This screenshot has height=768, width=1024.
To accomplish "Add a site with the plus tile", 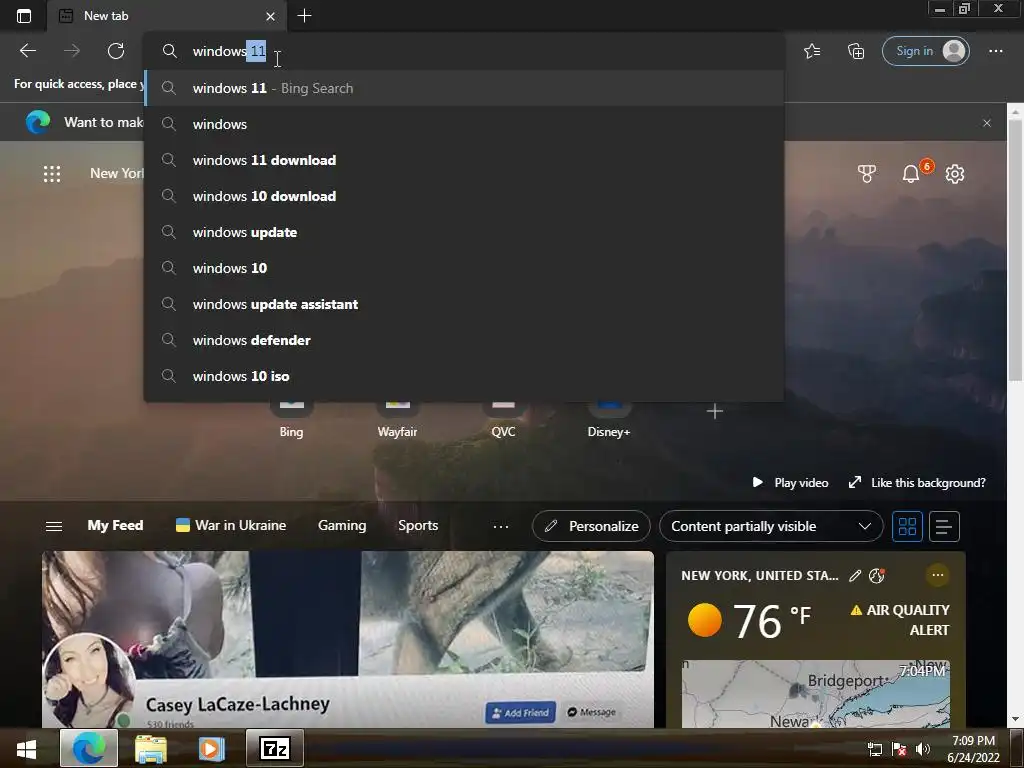I will point(714,411).
